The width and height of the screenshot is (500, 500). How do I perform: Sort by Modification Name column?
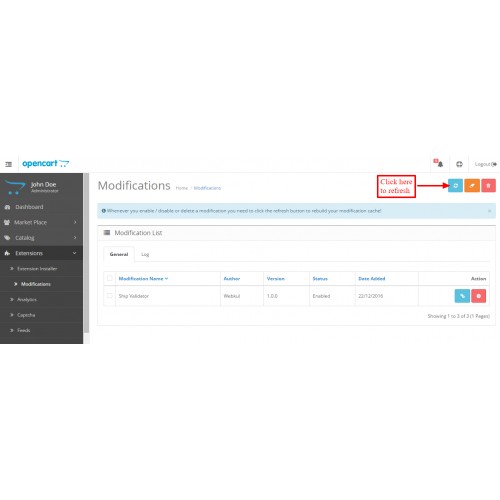point(143,279)
